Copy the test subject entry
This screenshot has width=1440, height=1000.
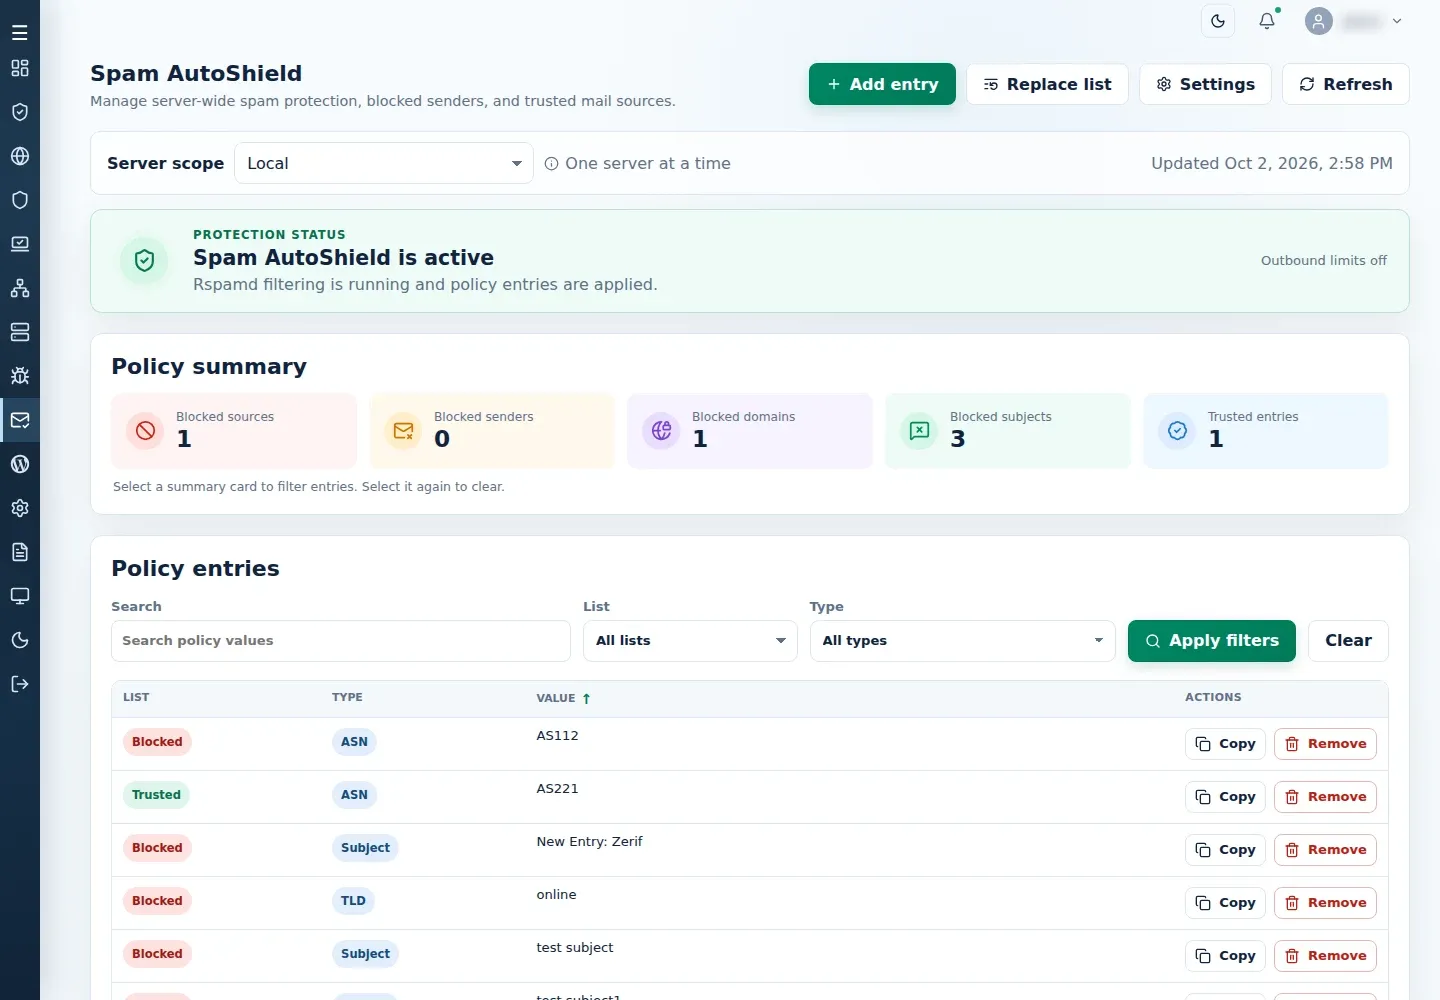coord(1226,956)
